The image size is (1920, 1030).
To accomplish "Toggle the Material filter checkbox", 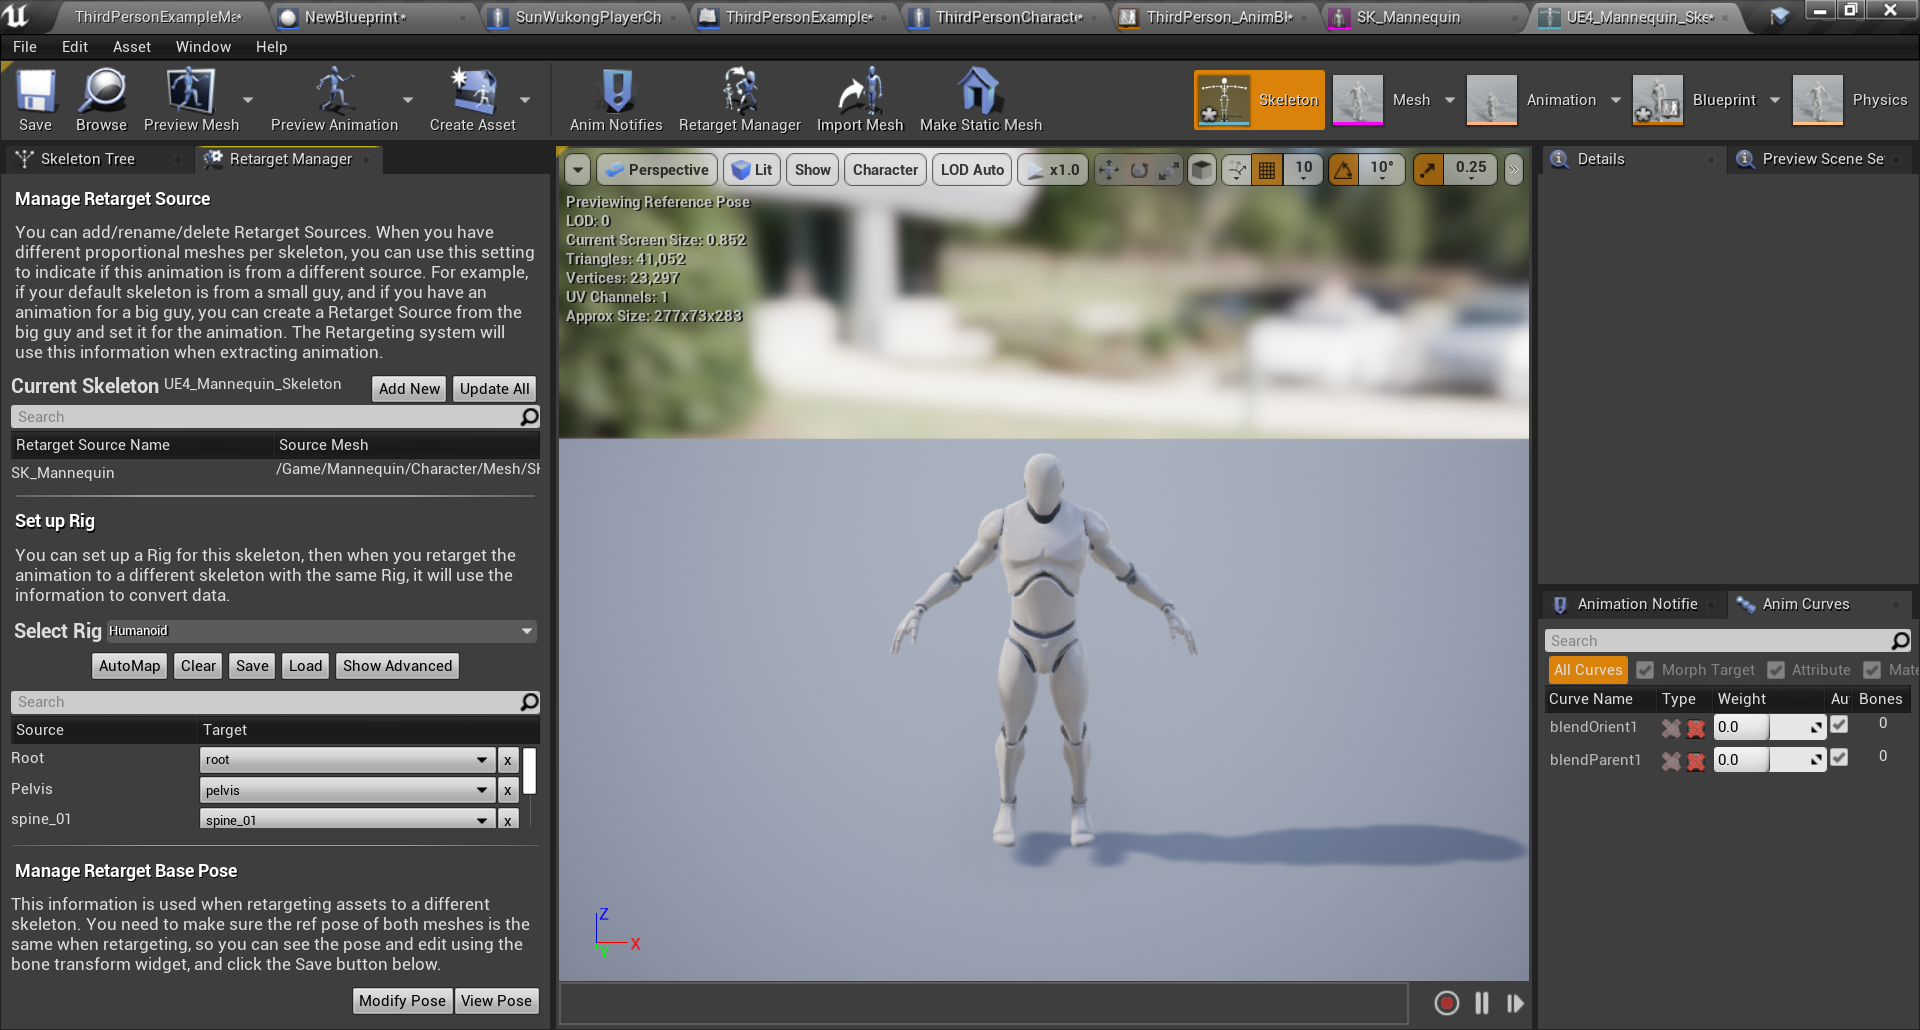I will point(1872,670).
